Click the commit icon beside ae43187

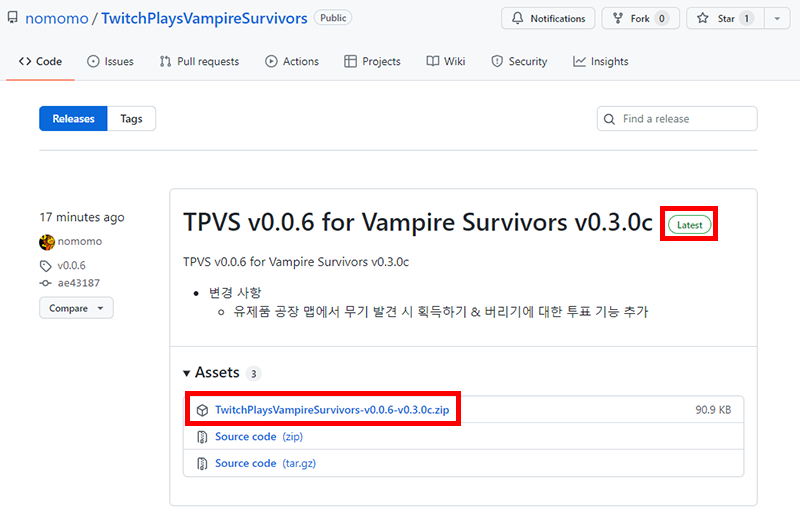coord(46,283)
